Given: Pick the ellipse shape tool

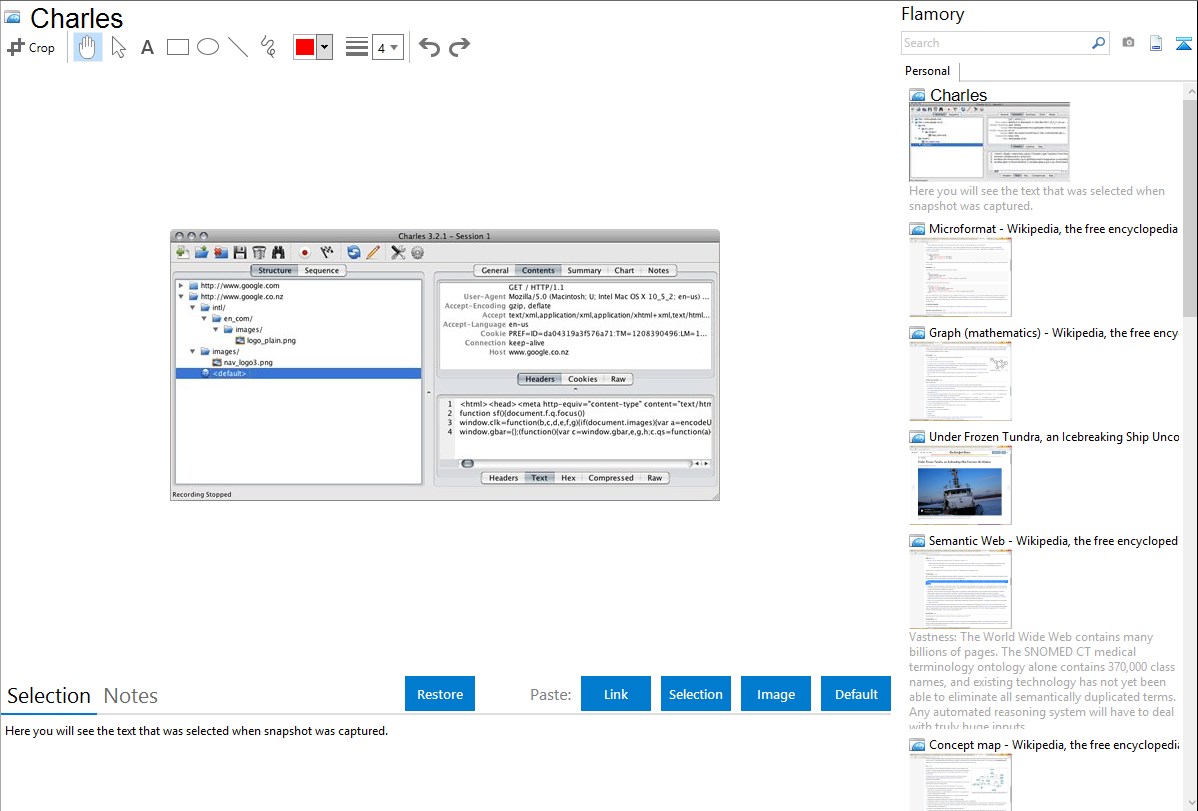Looking at the screenshot, I should (x=208, y=47).
